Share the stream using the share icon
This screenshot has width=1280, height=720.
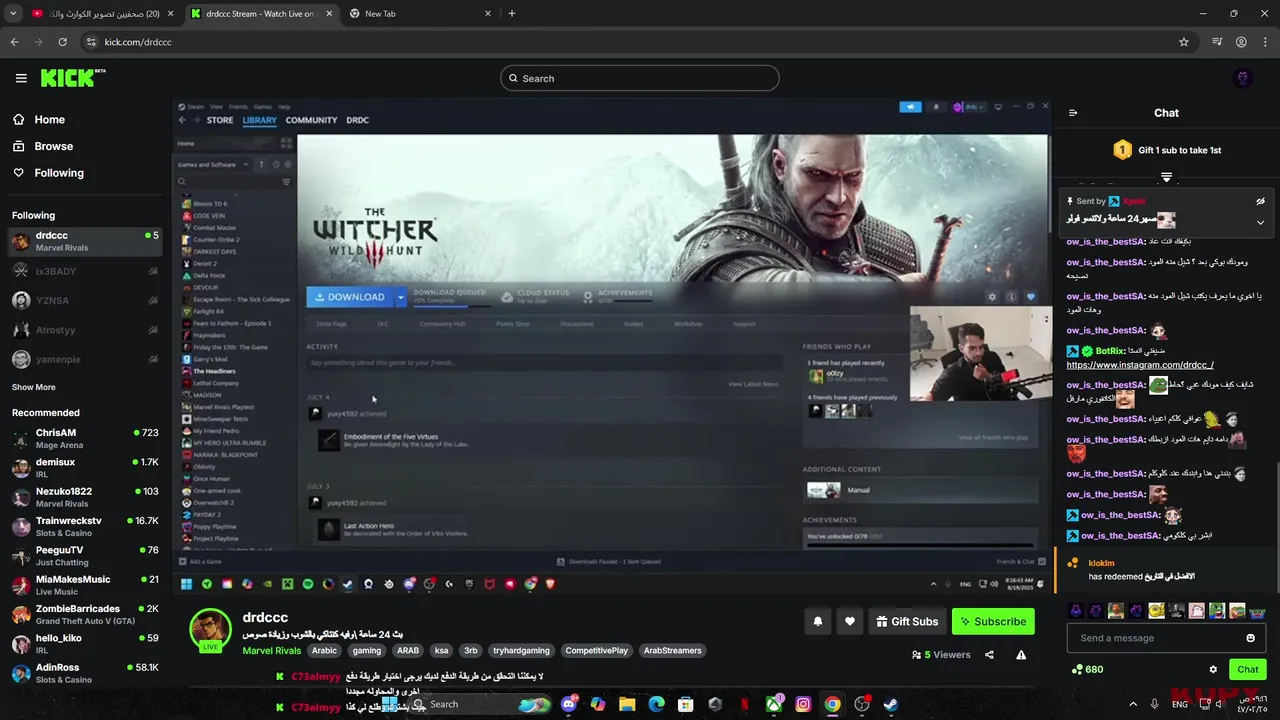(x=989, y=655)
